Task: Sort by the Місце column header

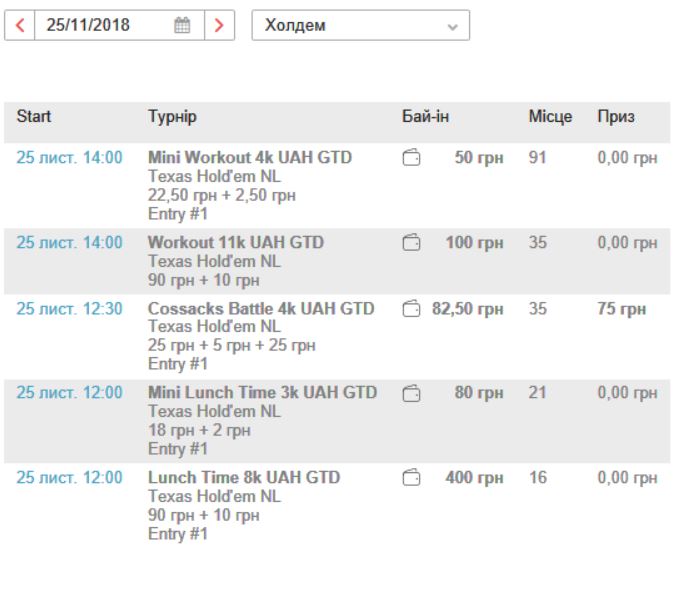Action: 550,116
